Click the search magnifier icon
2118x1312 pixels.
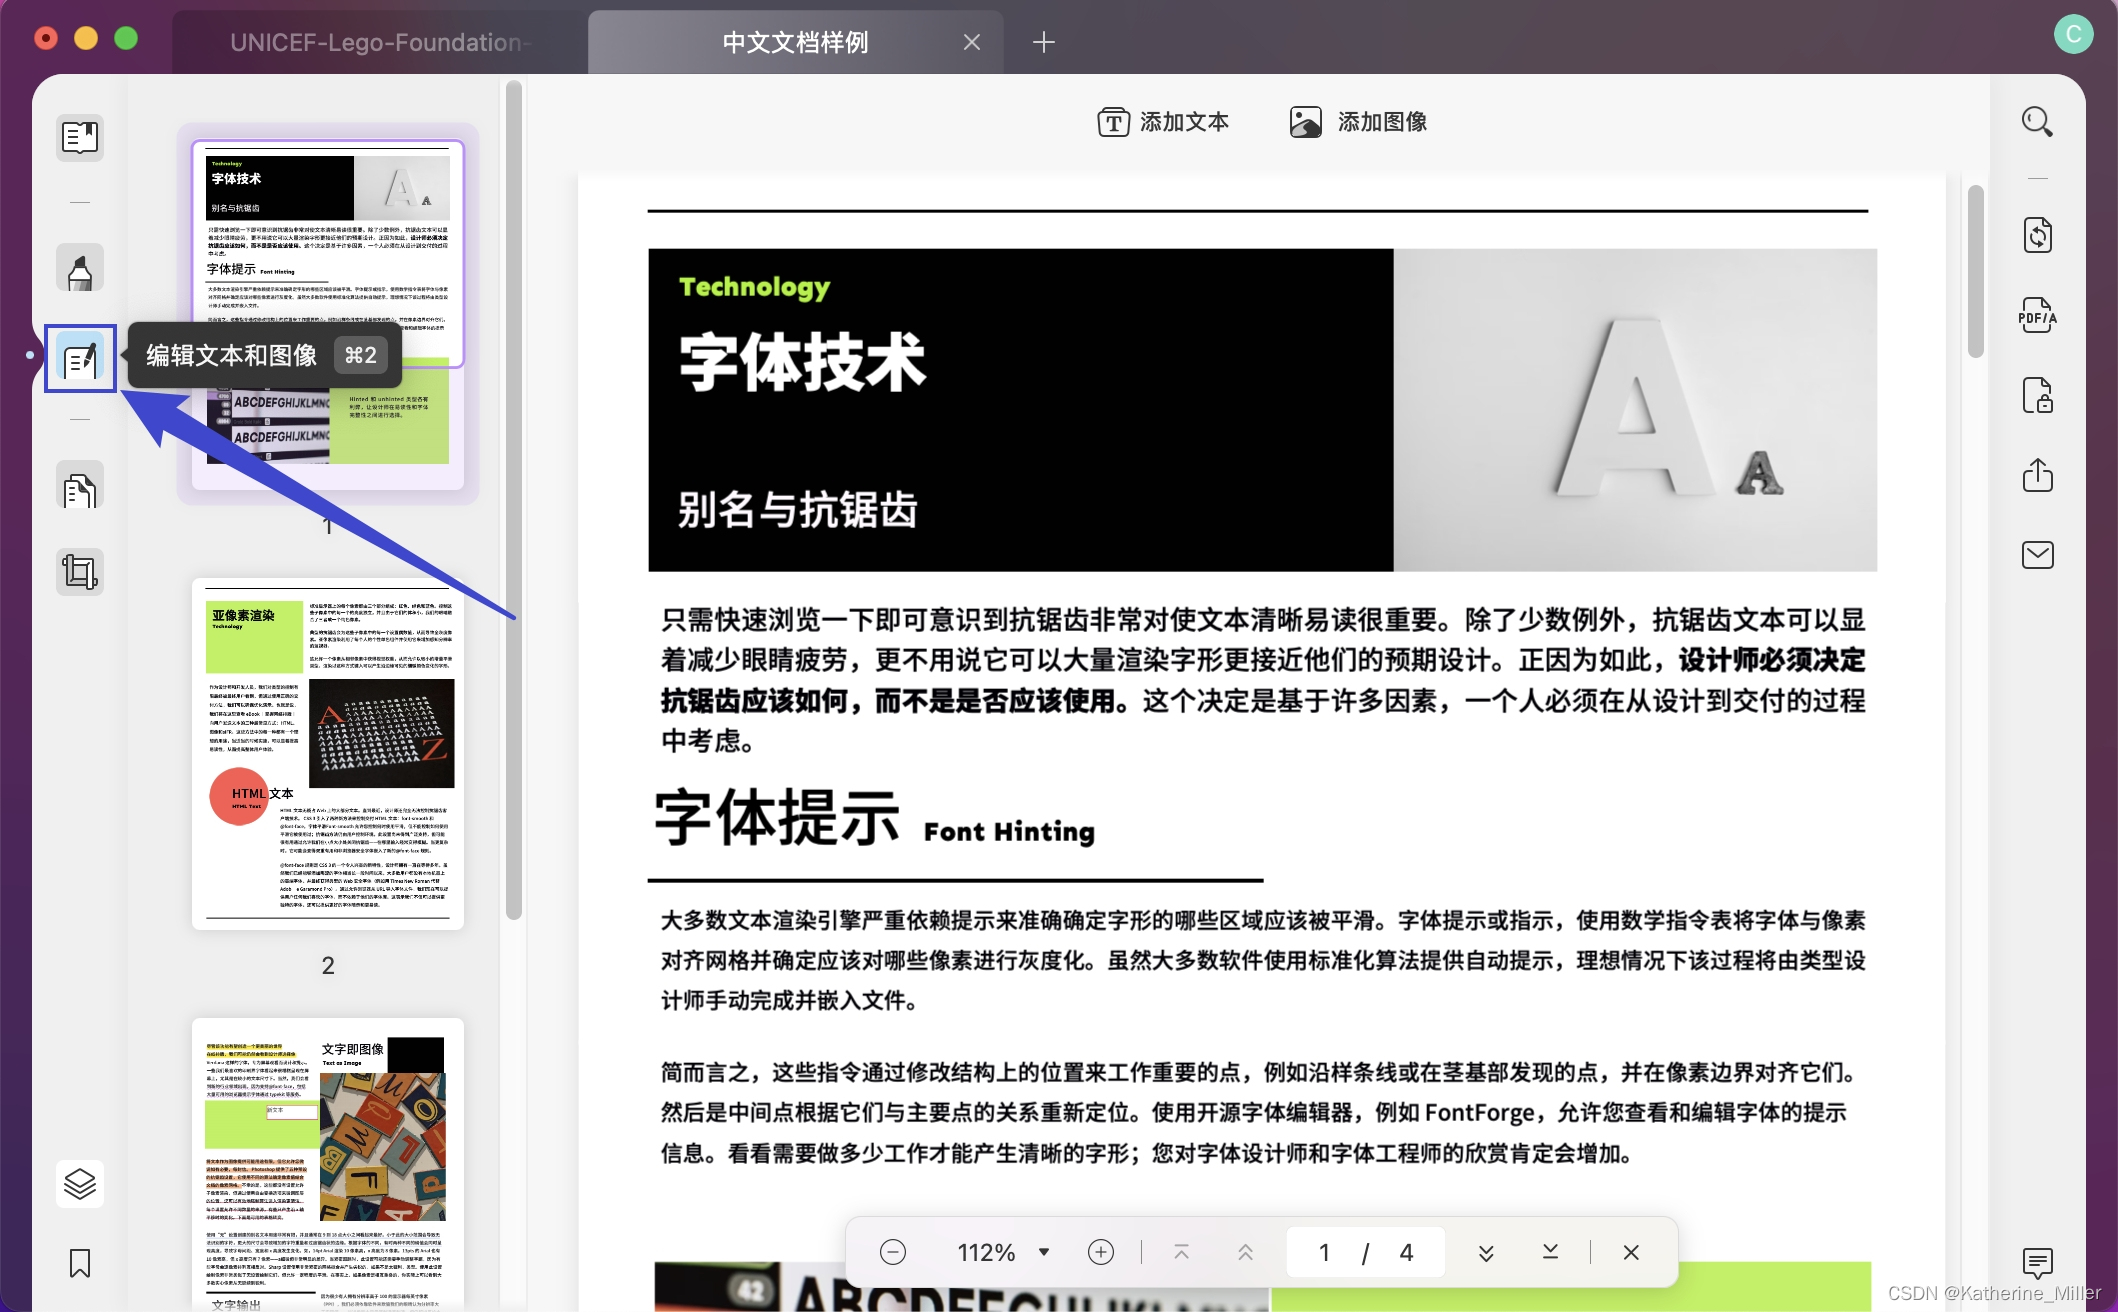coord(2037,122)
